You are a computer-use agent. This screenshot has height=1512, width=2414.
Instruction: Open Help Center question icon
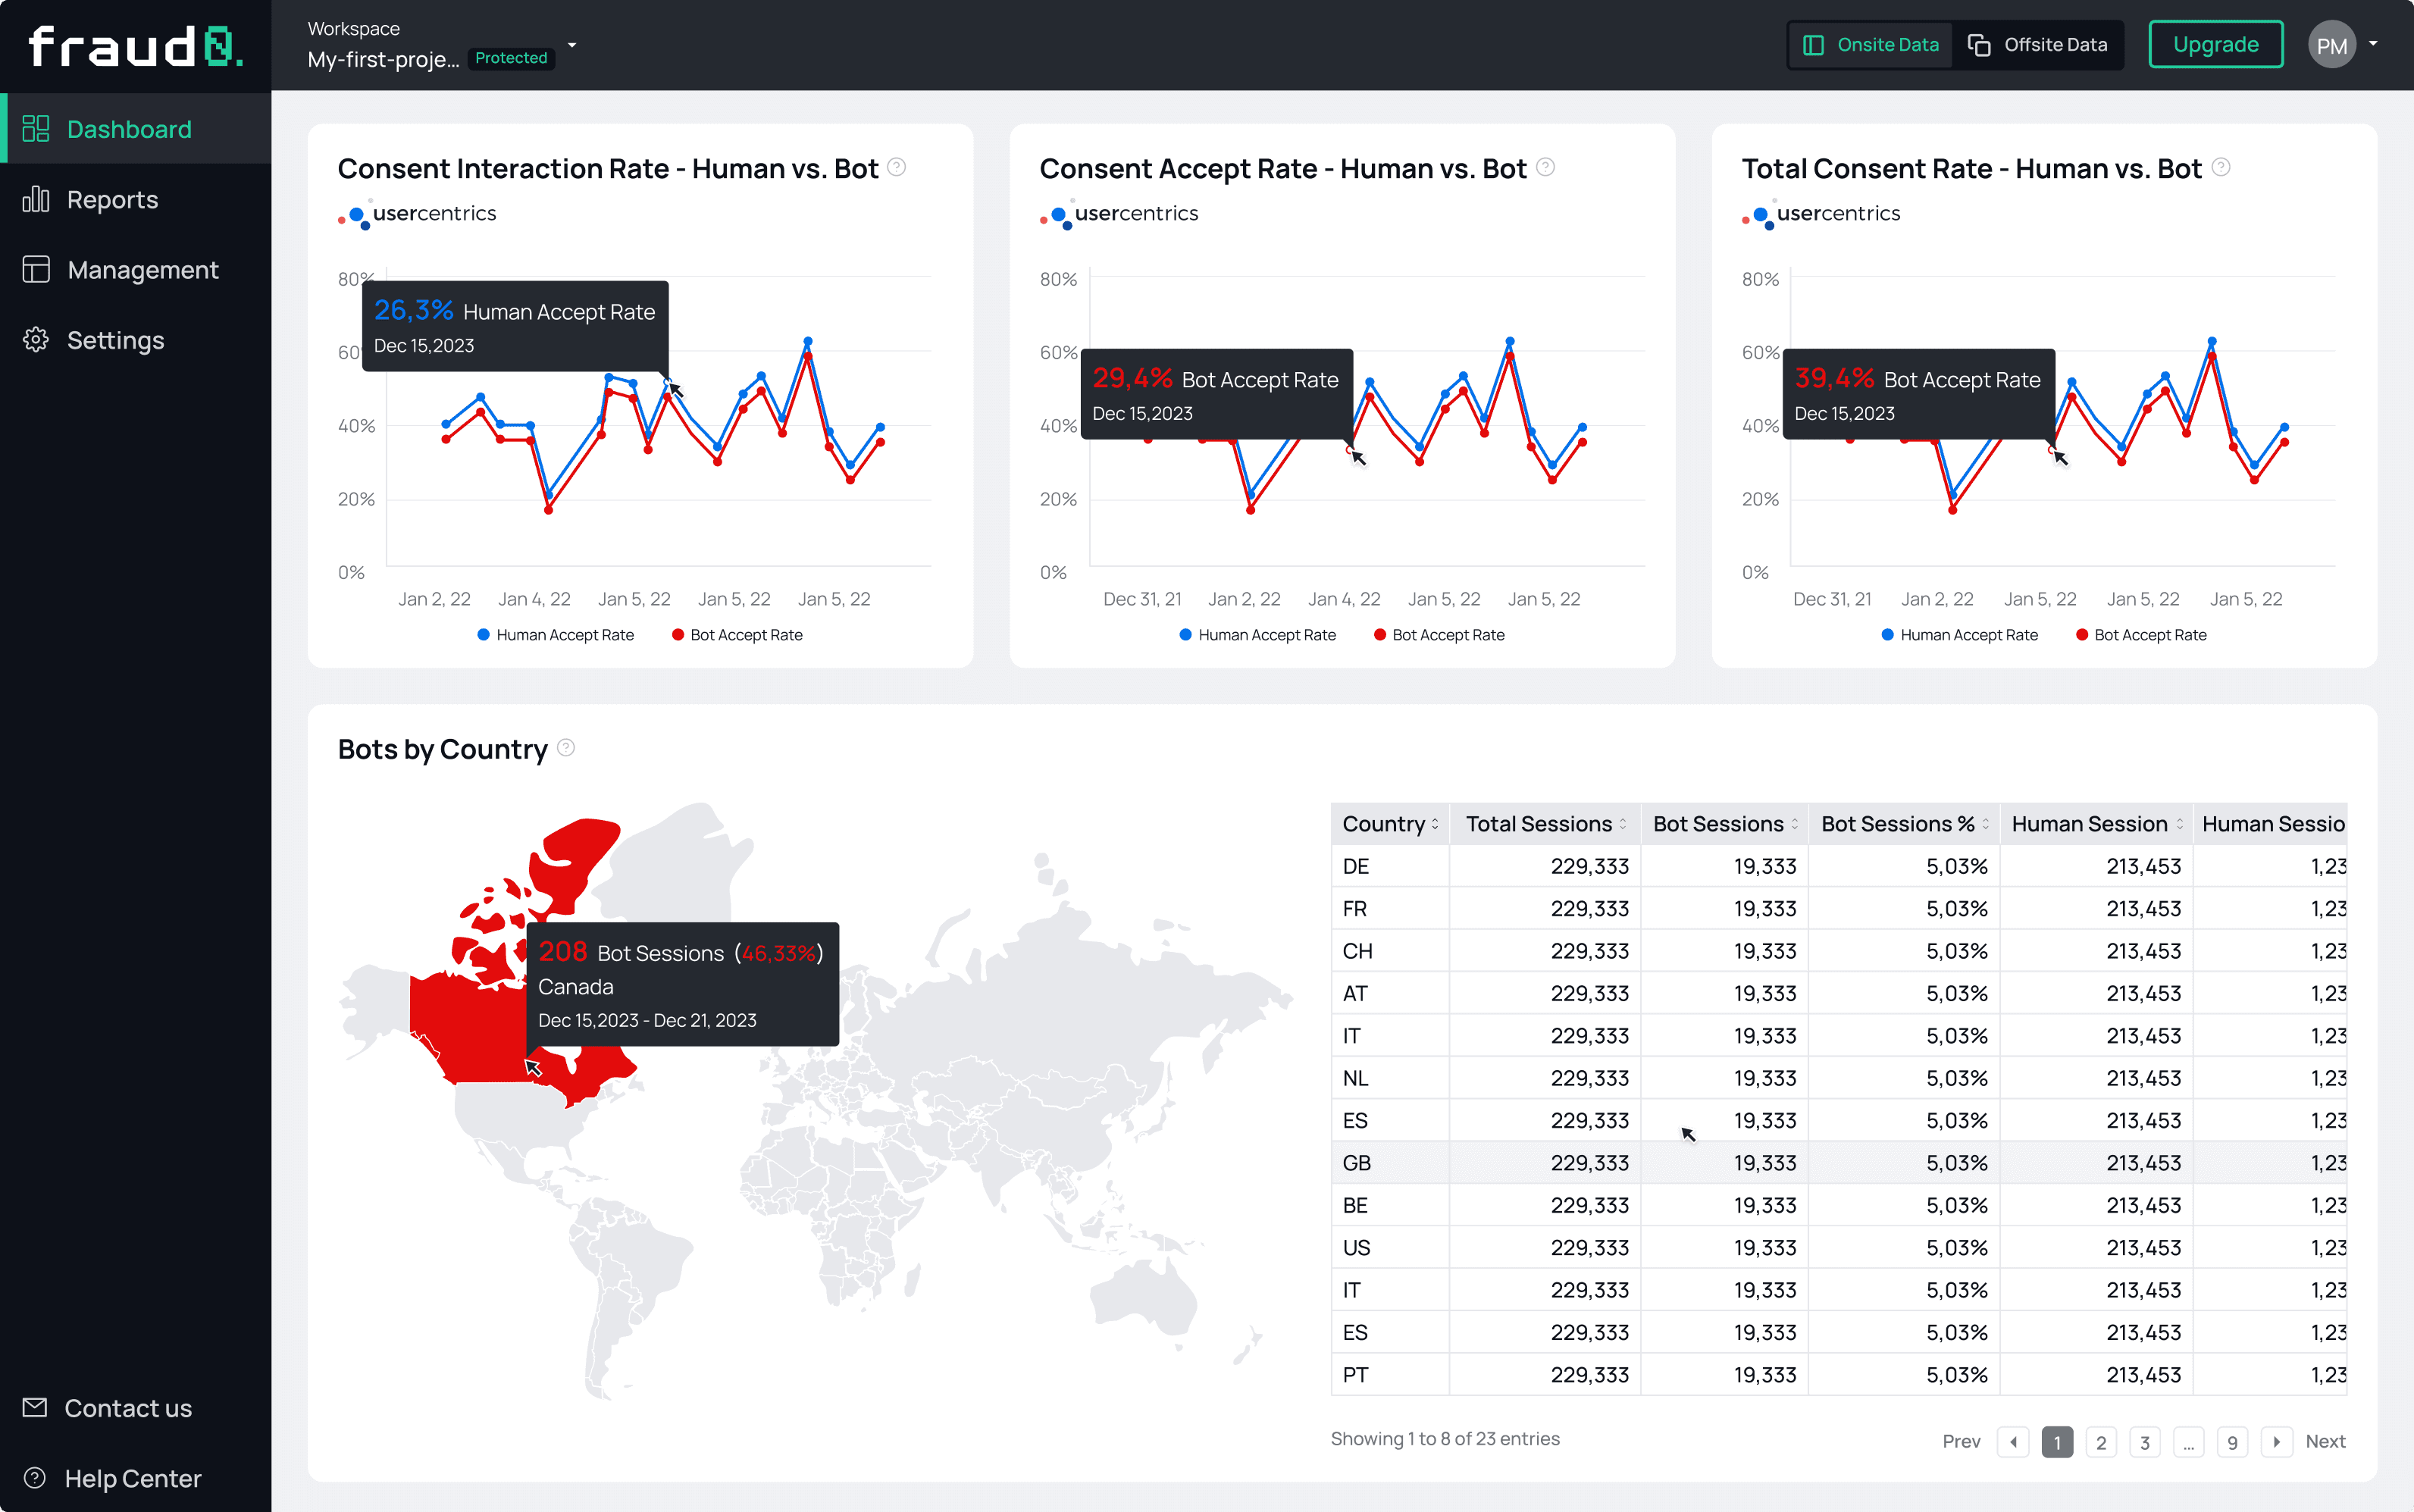[x=35, y=1478]
